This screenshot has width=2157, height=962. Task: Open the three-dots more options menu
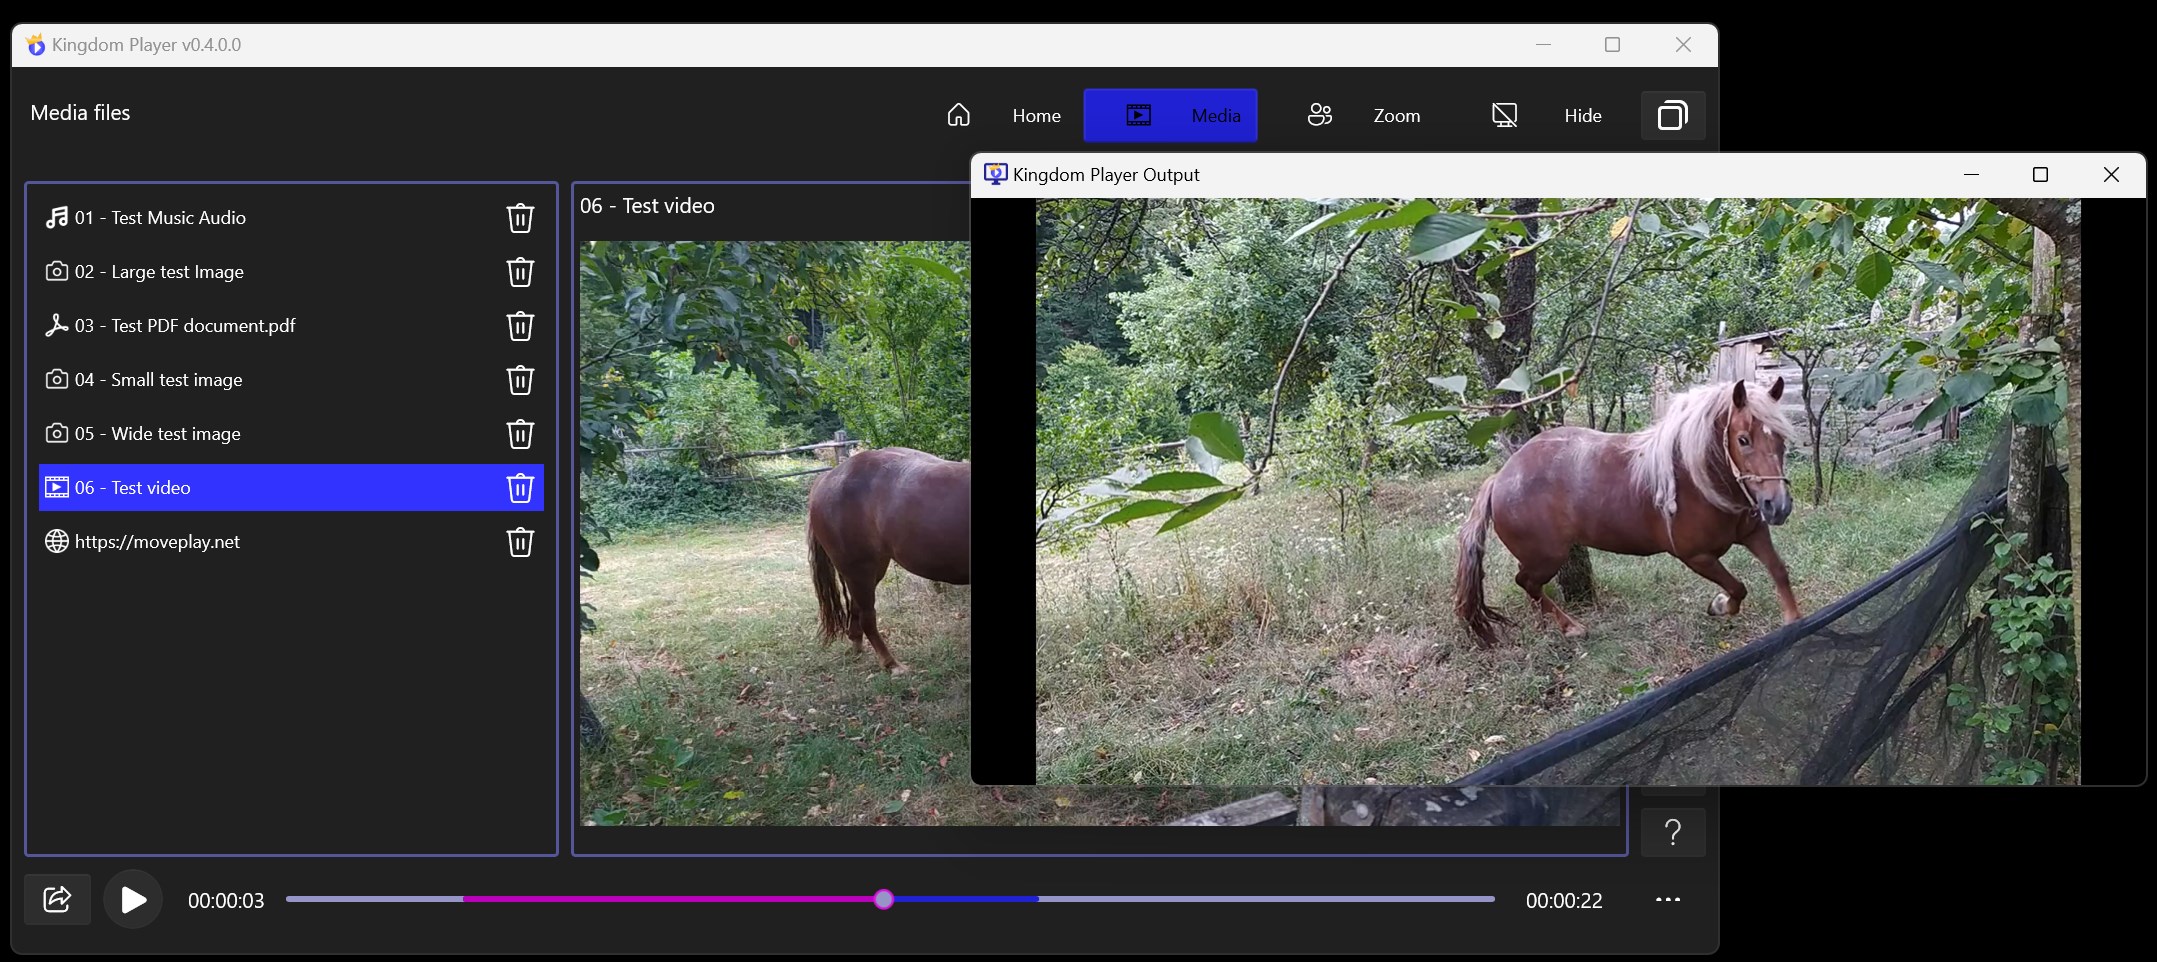[1668, 900]
